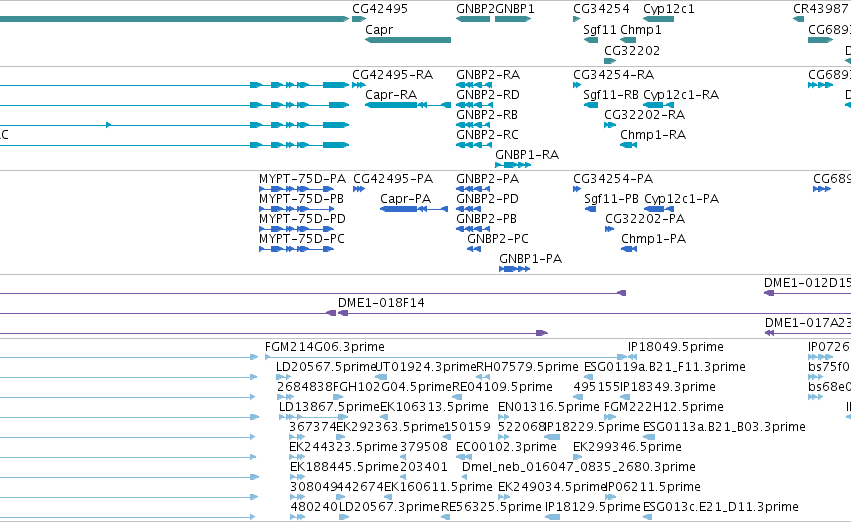
Task: Select the MYPT-75D-PB protein label
Action: [x=302, y=199]
